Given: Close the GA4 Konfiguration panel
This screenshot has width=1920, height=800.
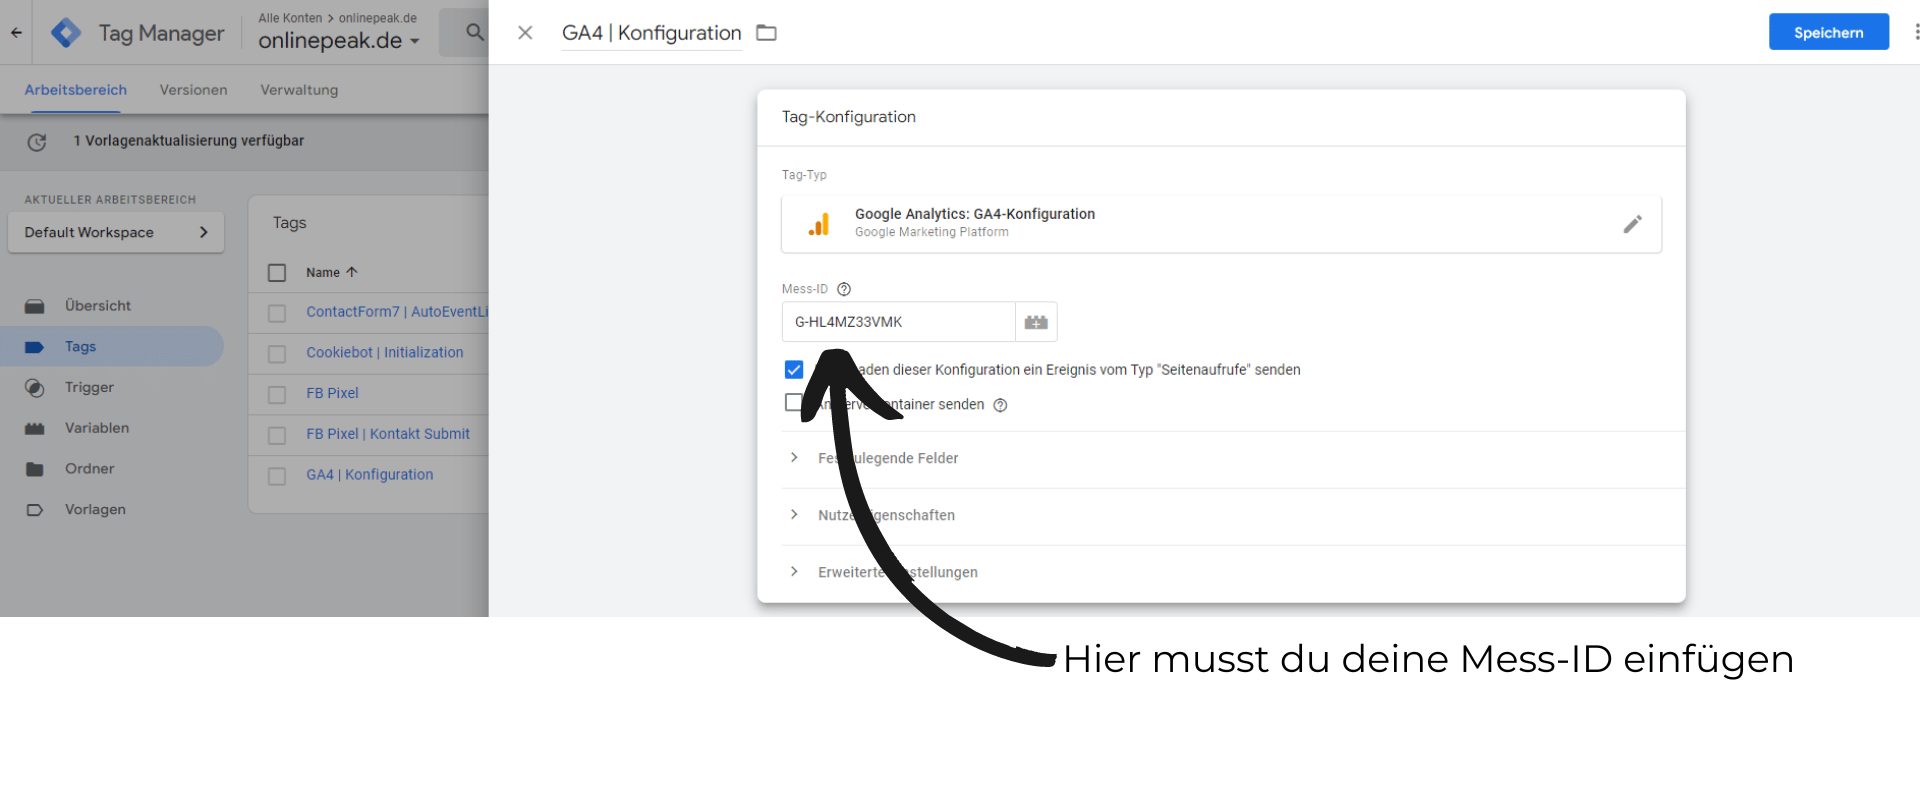Looking at the screenshot, I should 525,33.
